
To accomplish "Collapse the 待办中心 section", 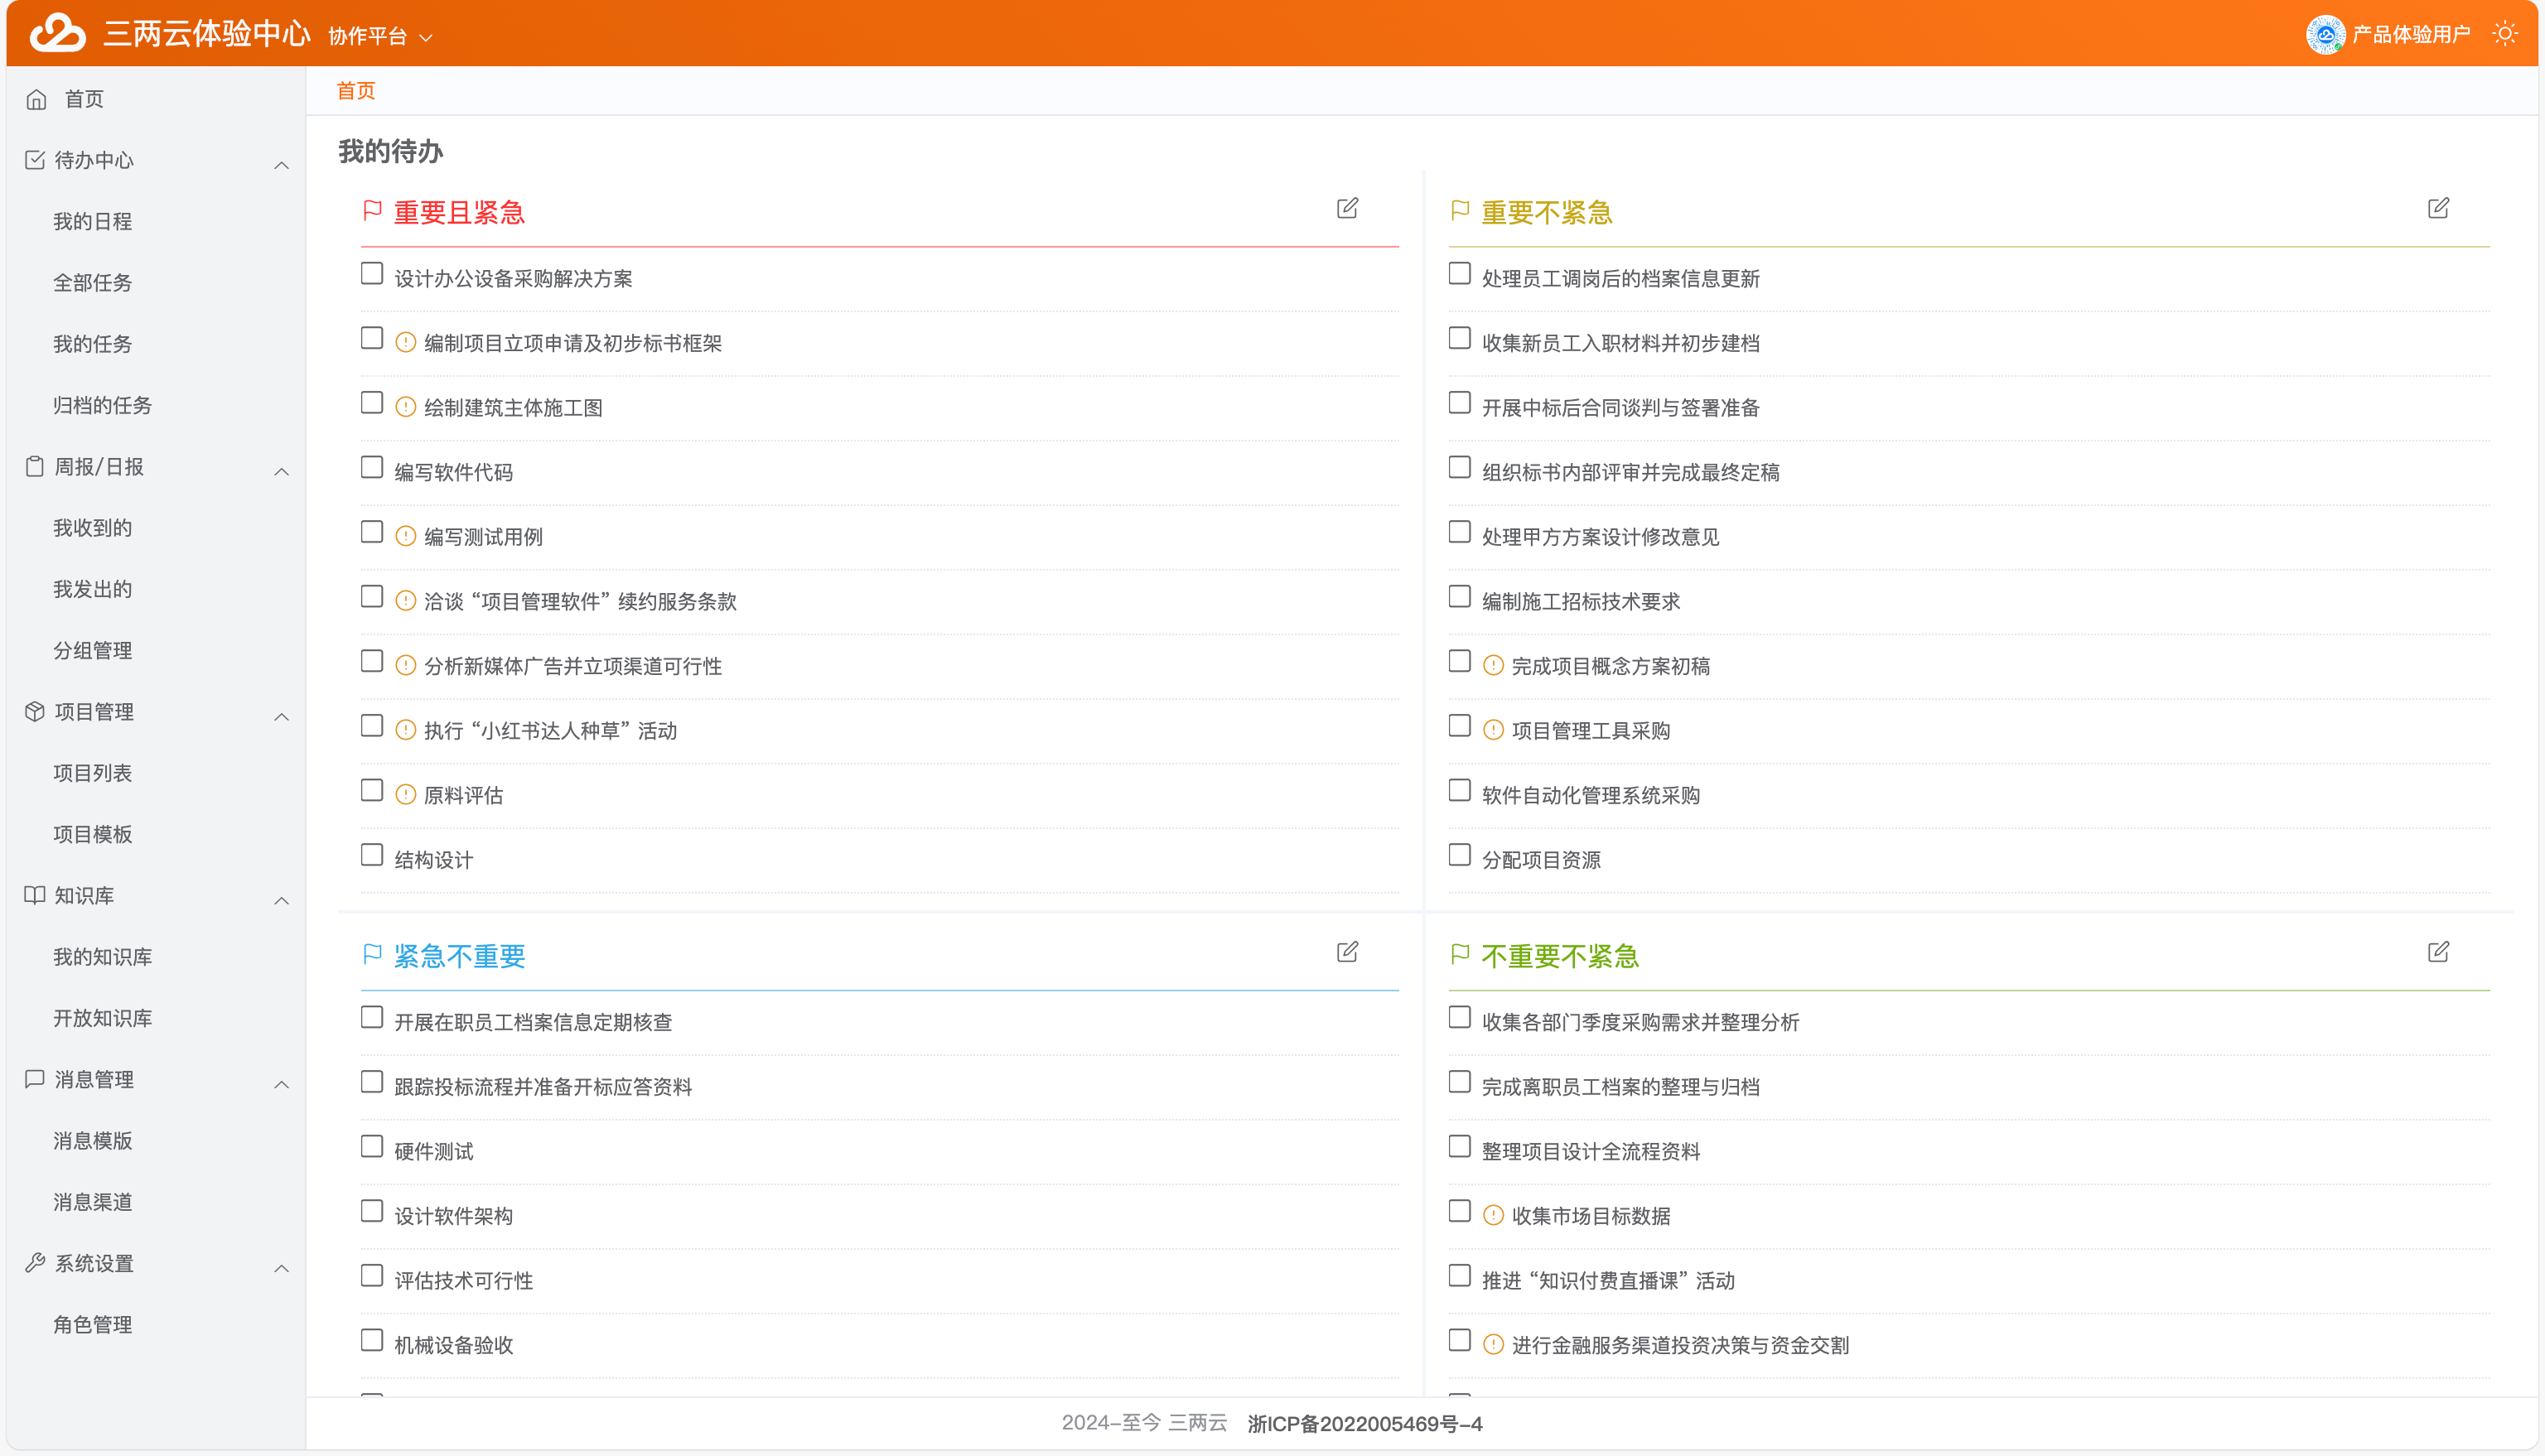I will click(281, 163).
